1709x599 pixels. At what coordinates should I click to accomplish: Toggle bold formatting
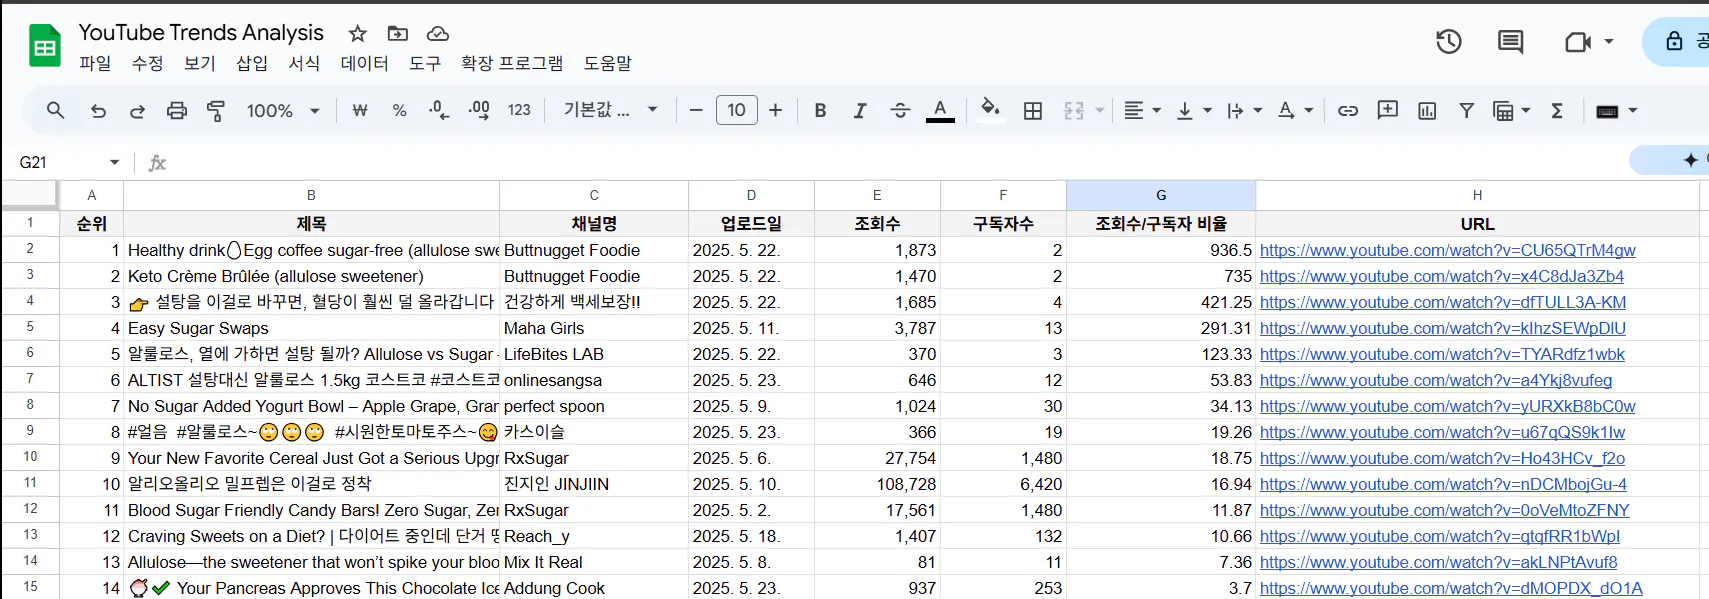click(x=820, y=110)
